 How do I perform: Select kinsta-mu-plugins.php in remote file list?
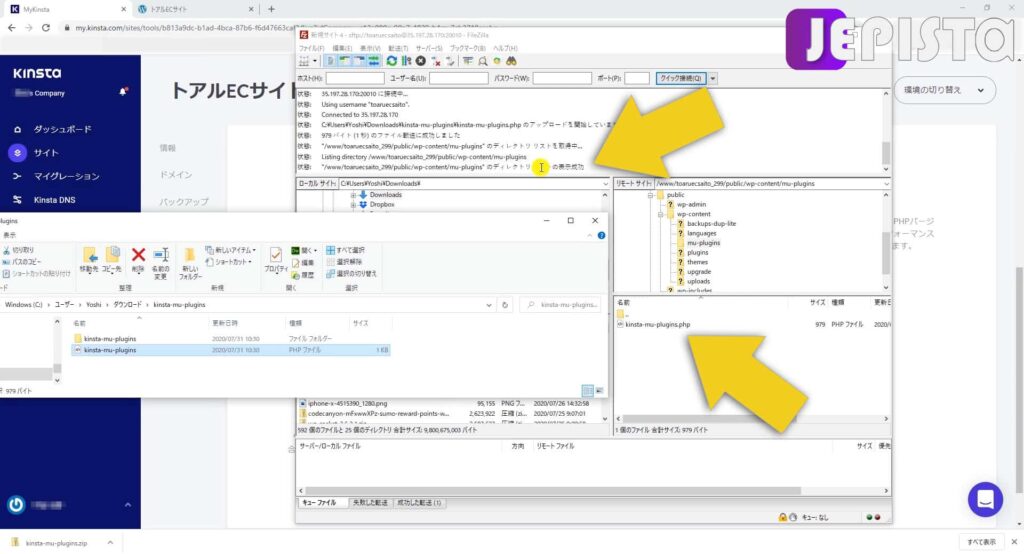pyautogui.click(x=657, y=325)
